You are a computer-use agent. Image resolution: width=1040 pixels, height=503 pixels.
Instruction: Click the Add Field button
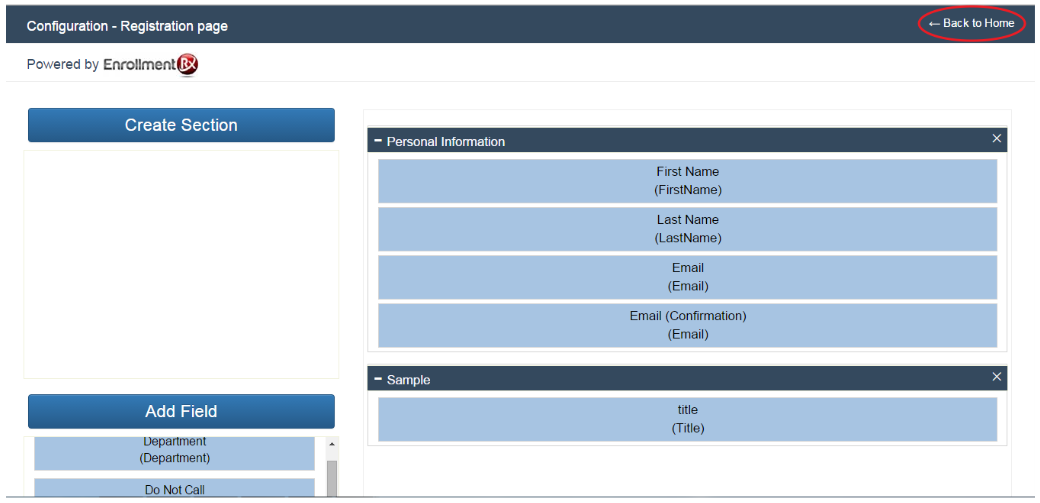pyautogui.click(x=181, y=411)
